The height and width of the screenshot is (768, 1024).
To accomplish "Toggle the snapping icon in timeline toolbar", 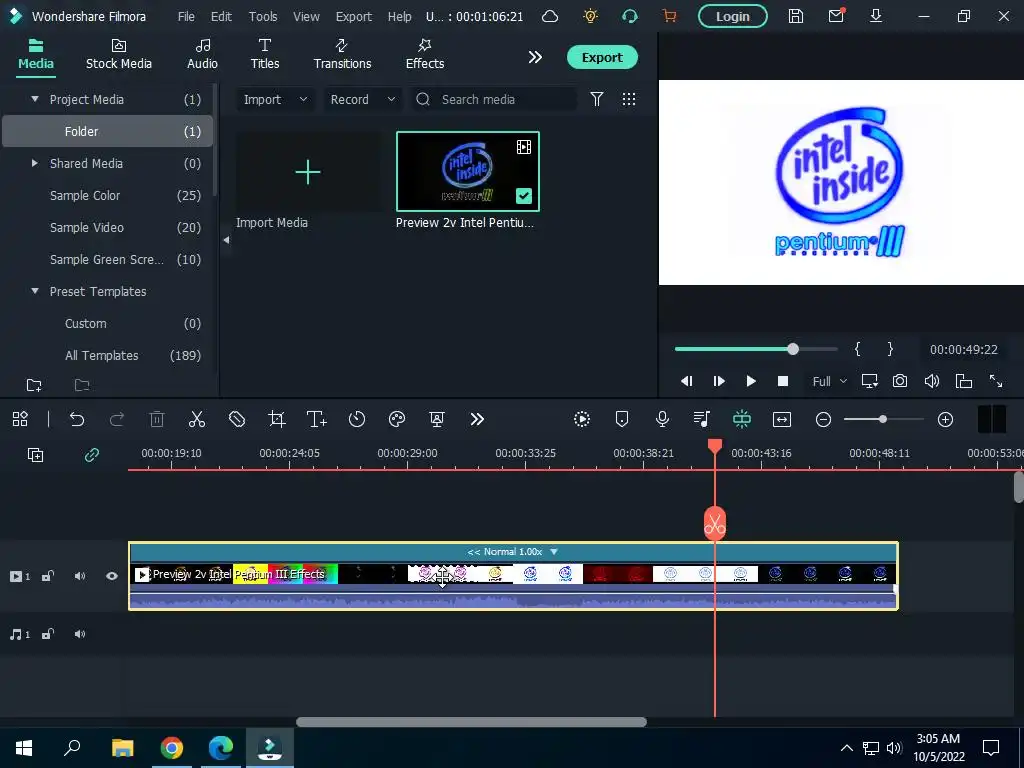I will coord(742,419).
